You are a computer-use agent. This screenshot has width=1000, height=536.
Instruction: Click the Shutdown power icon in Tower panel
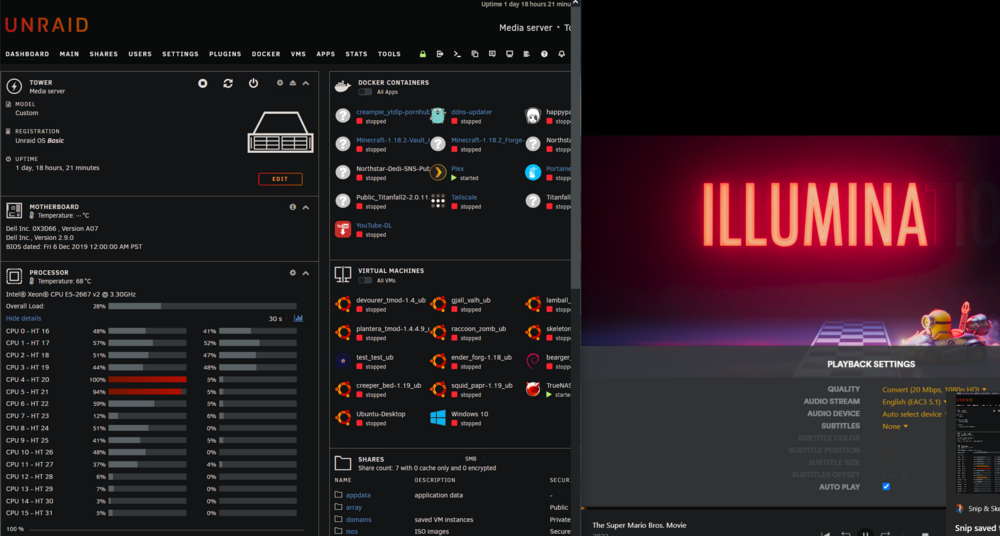[253, 84]
